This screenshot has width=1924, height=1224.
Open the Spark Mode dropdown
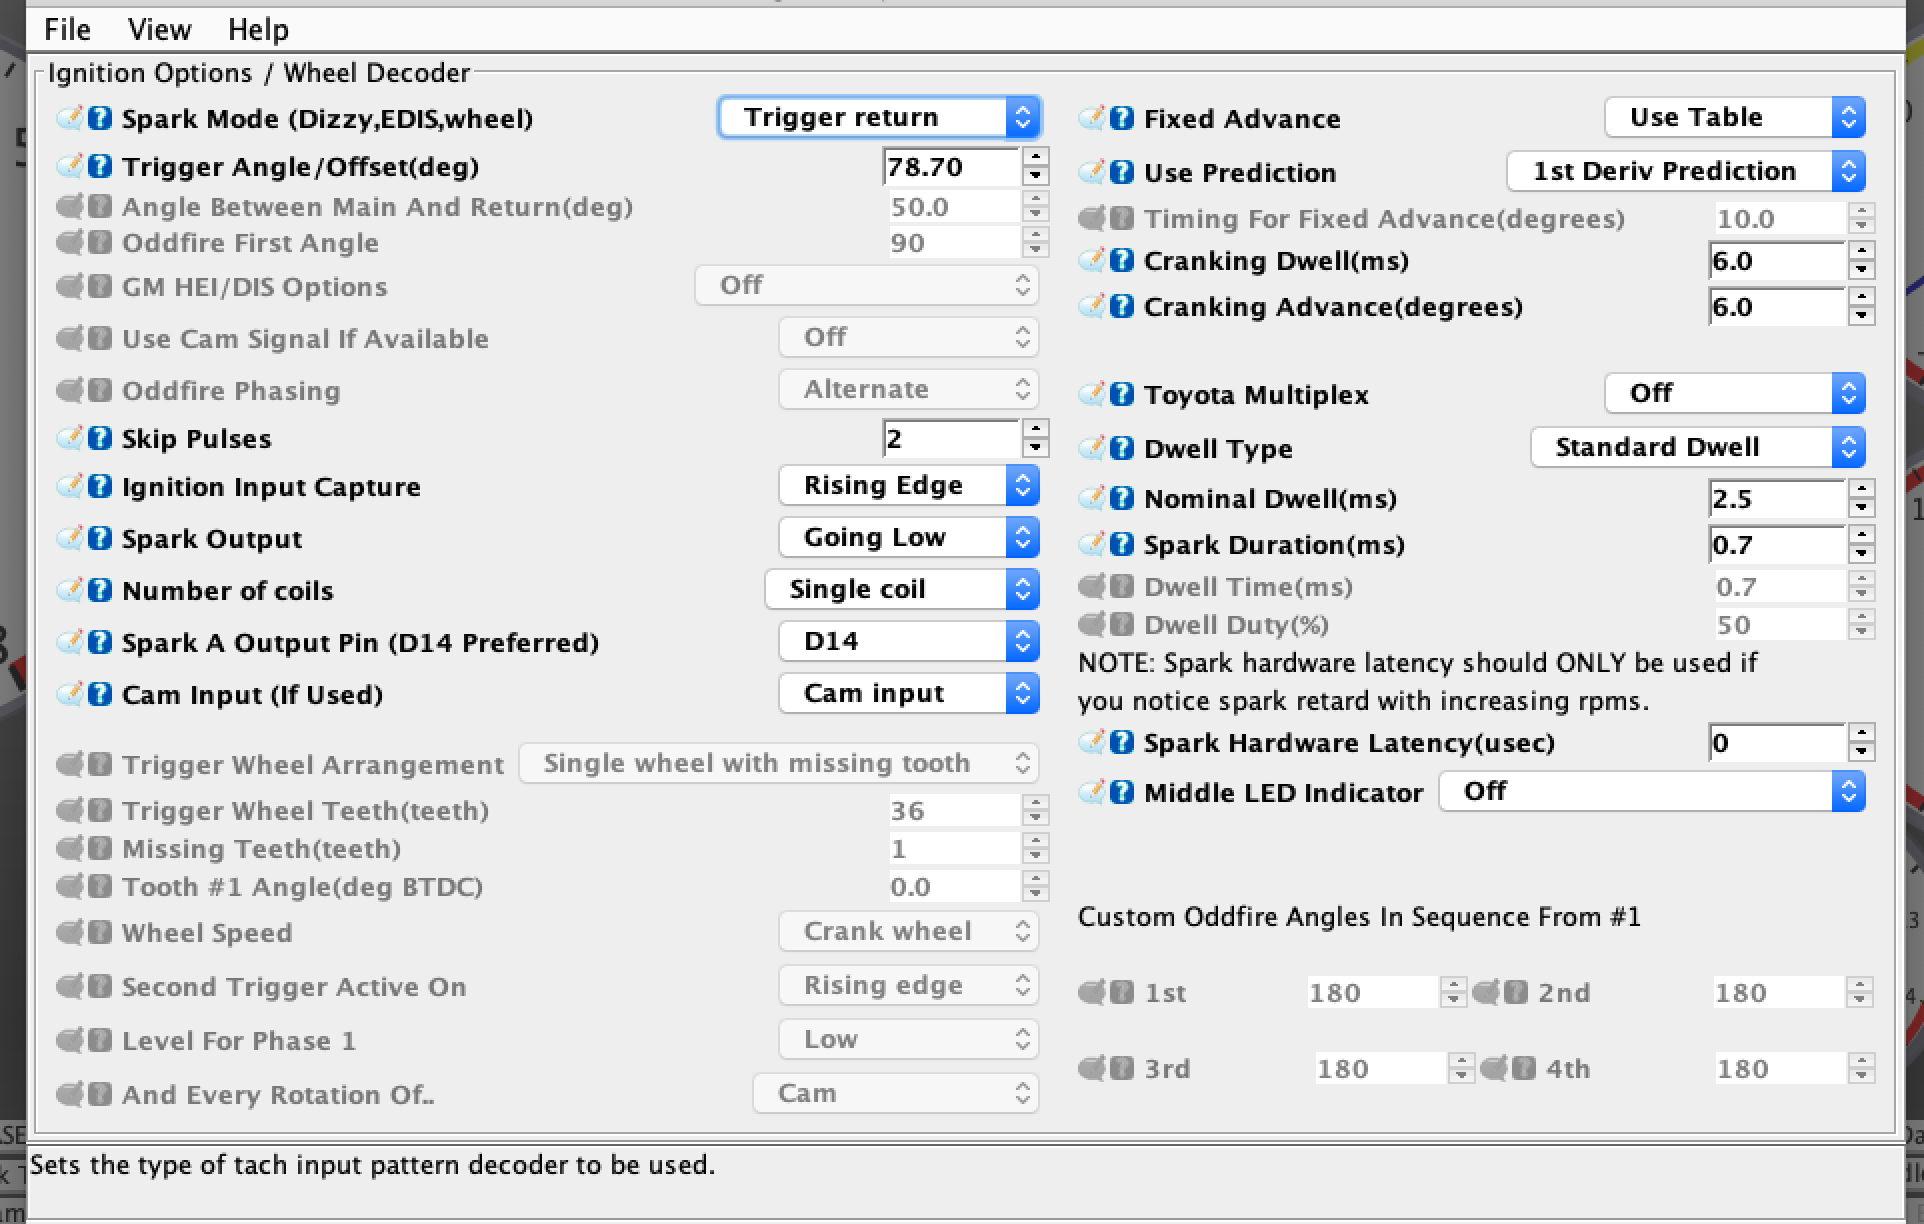(x=879, y=118)
